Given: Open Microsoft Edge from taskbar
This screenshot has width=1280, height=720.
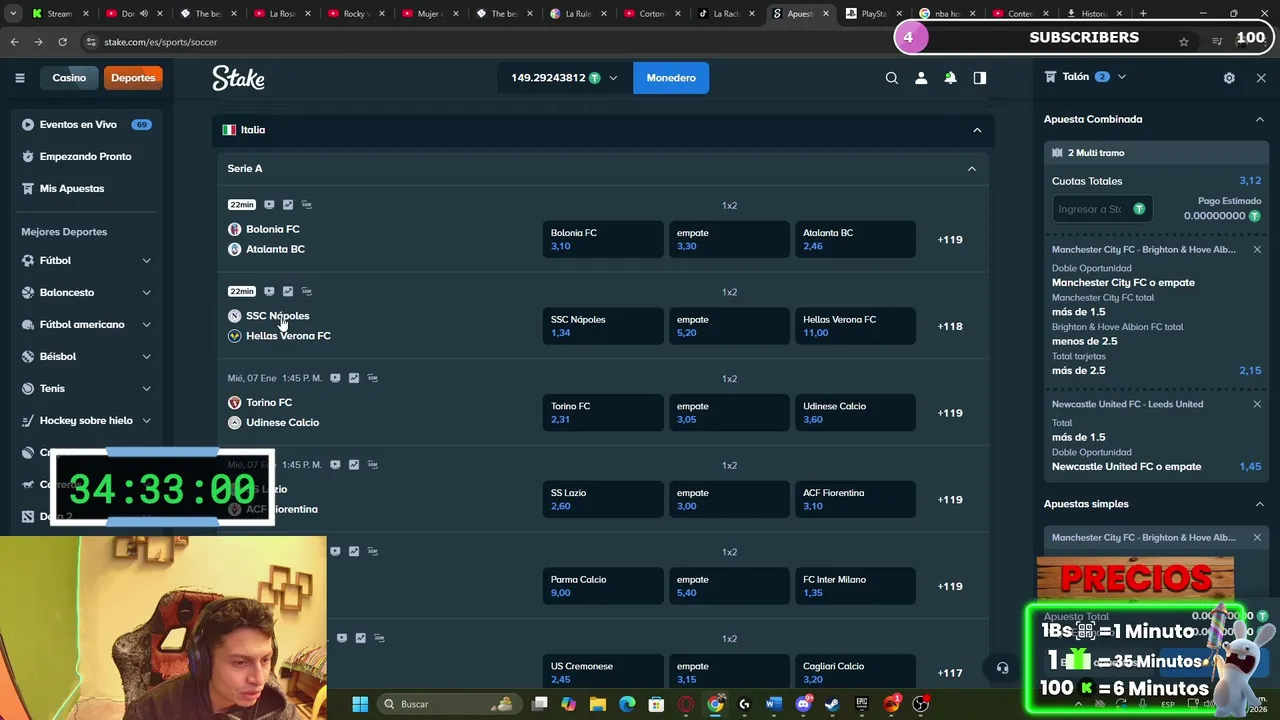Looking at the screenshot, I should coord(627,704).
